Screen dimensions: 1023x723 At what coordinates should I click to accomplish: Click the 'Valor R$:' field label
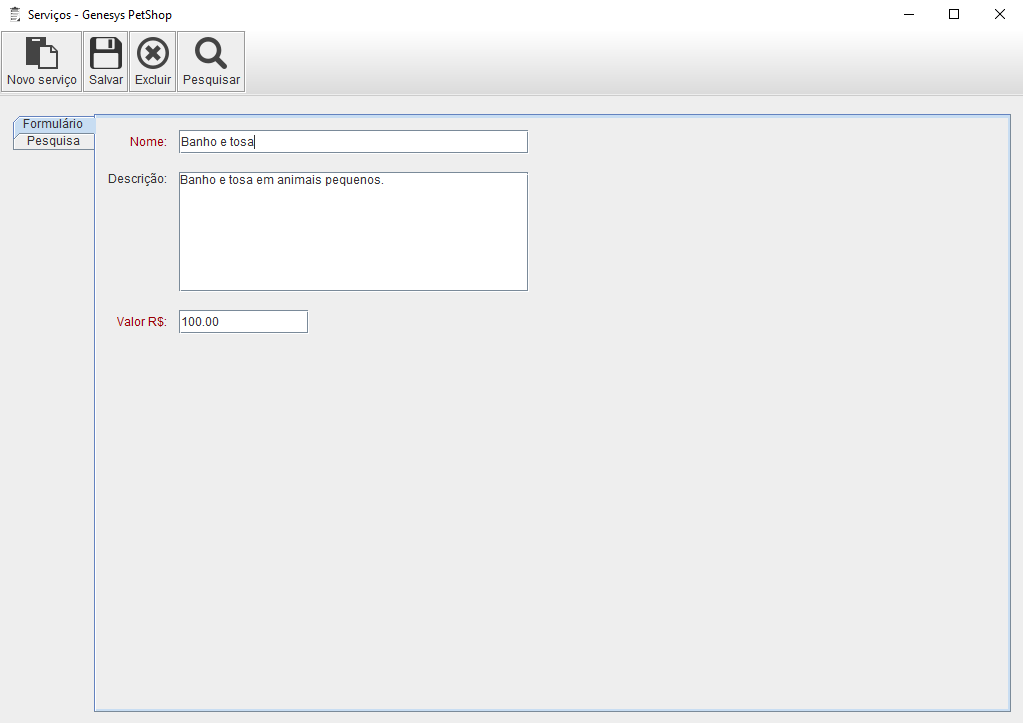(141, 322)
